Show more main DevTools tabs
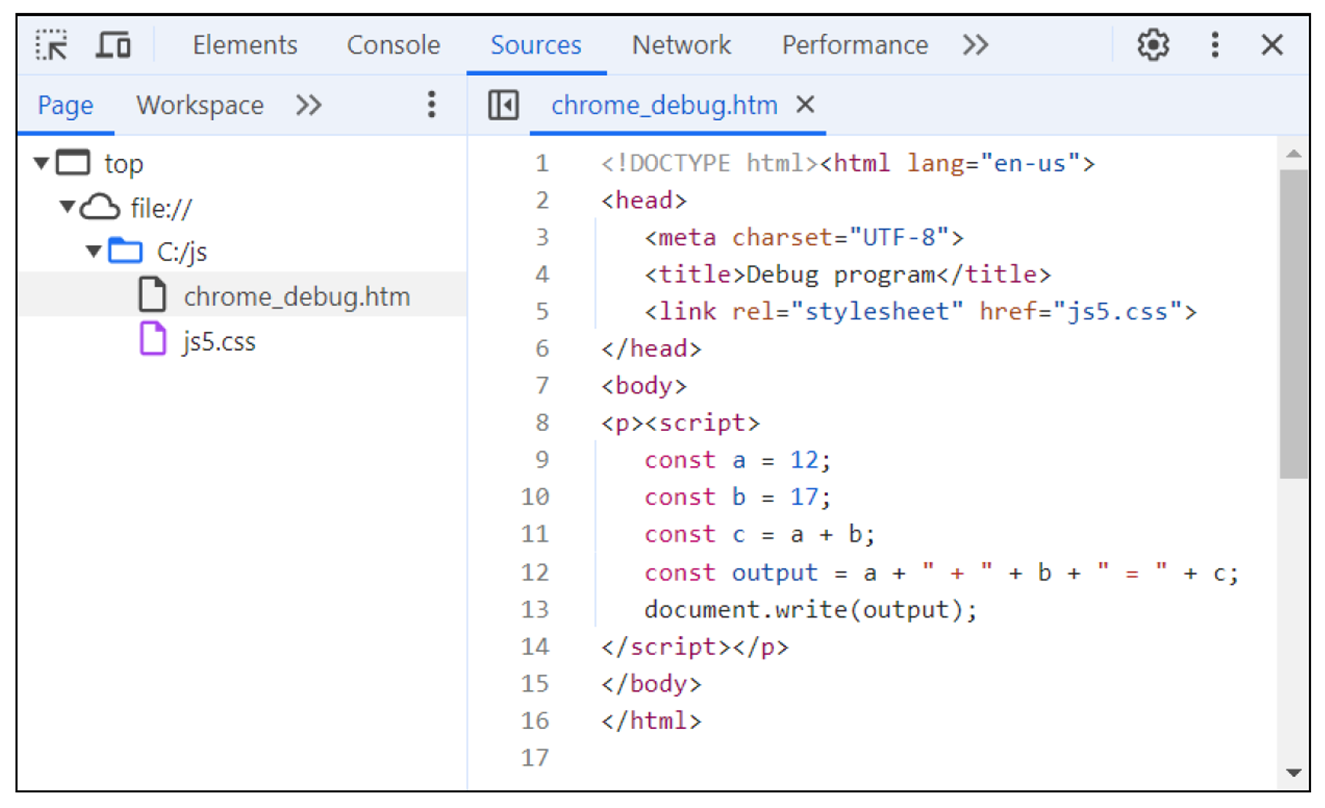Viewport: 1325px width, 808px height. click(x=975, y=46)
